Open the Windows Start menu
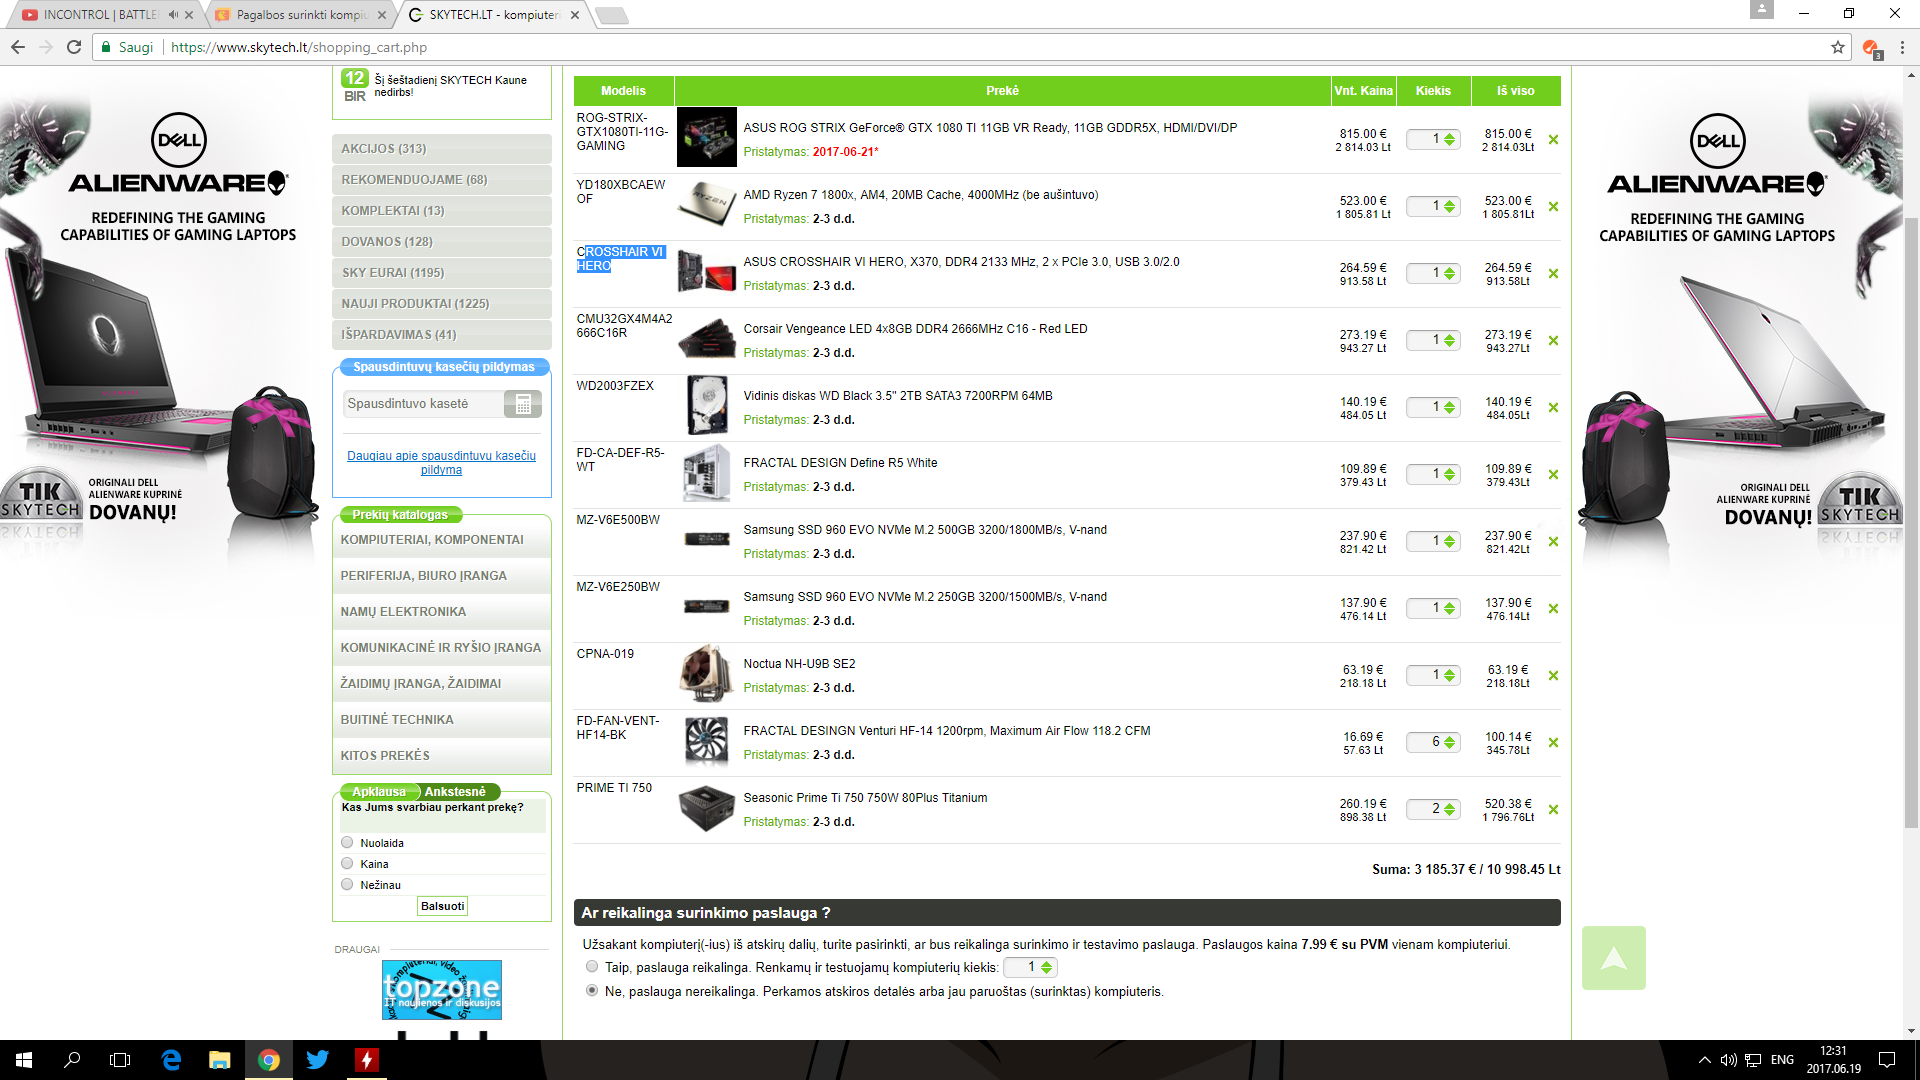The image size is (1920, 1080). pyautogui.click(x=24, y=1060)
